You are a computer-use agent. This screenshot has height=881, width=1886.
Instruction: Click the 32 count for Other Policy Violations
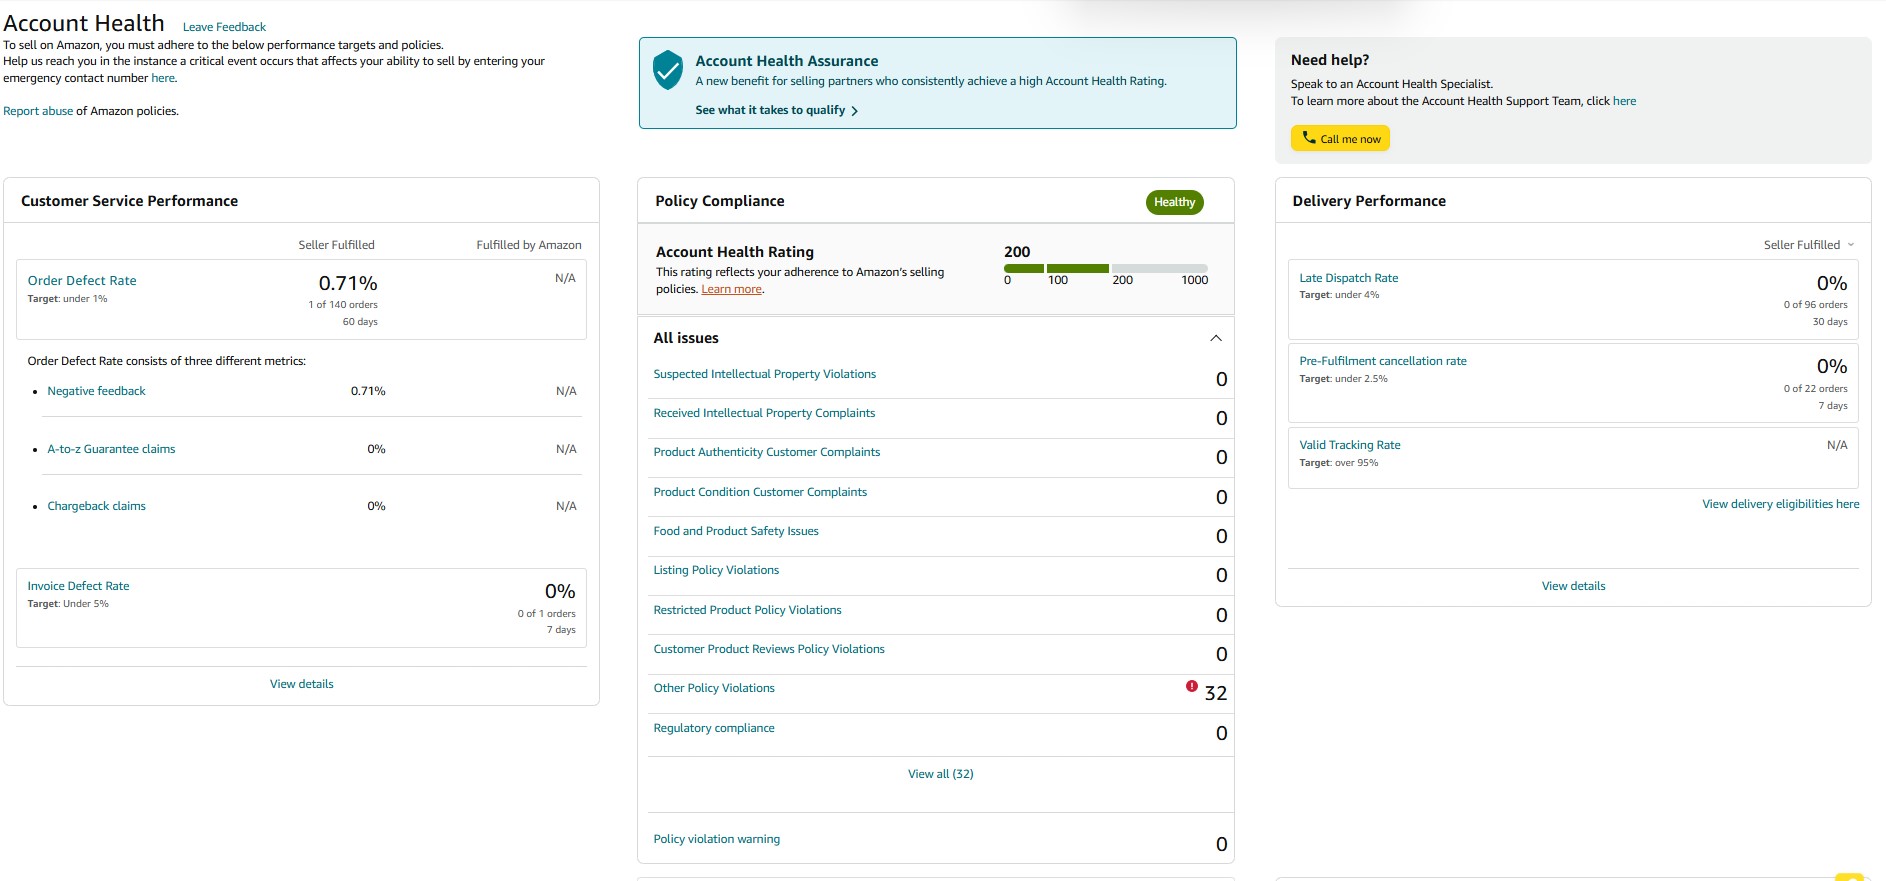pos(1215,693)
